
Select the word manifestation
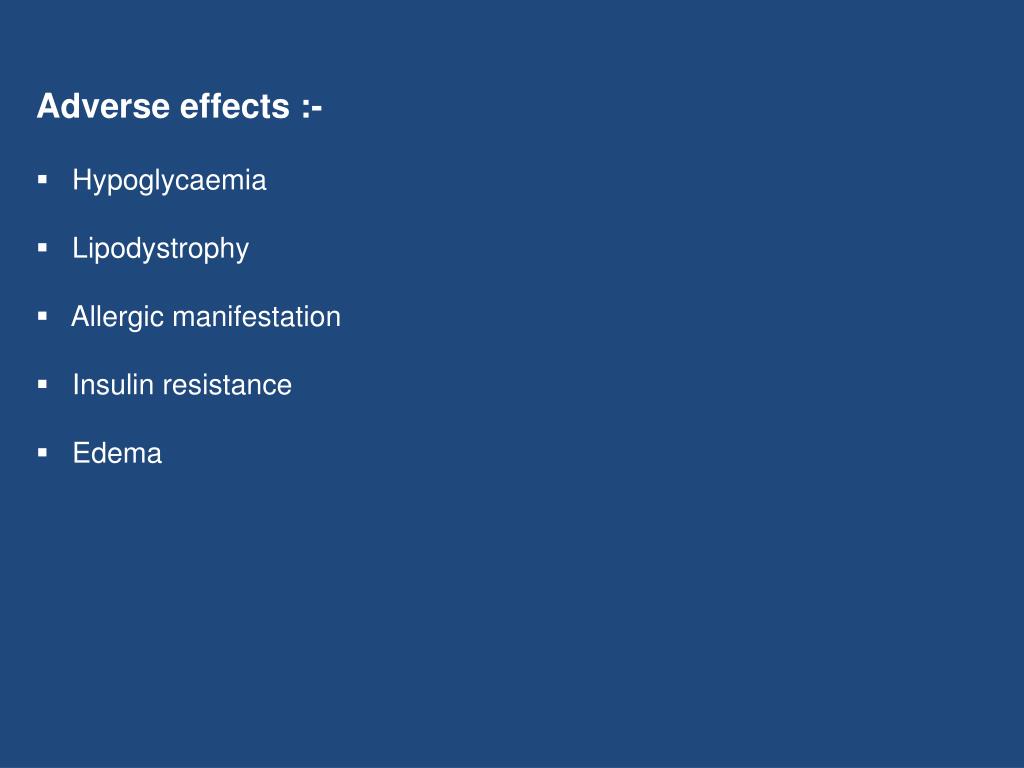[x=257, y=317]
